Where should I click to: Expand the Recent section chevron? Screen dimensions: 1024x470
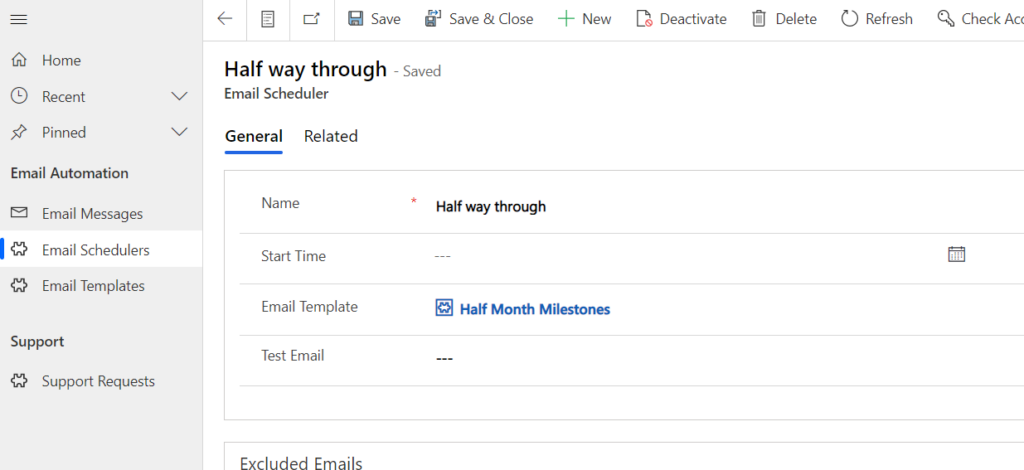click(179, 97)
